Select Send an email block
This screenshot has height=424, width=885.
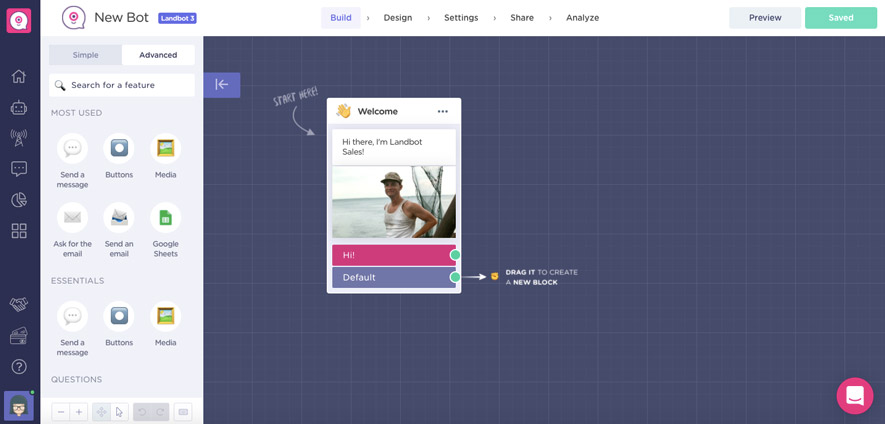coord(119,230)
